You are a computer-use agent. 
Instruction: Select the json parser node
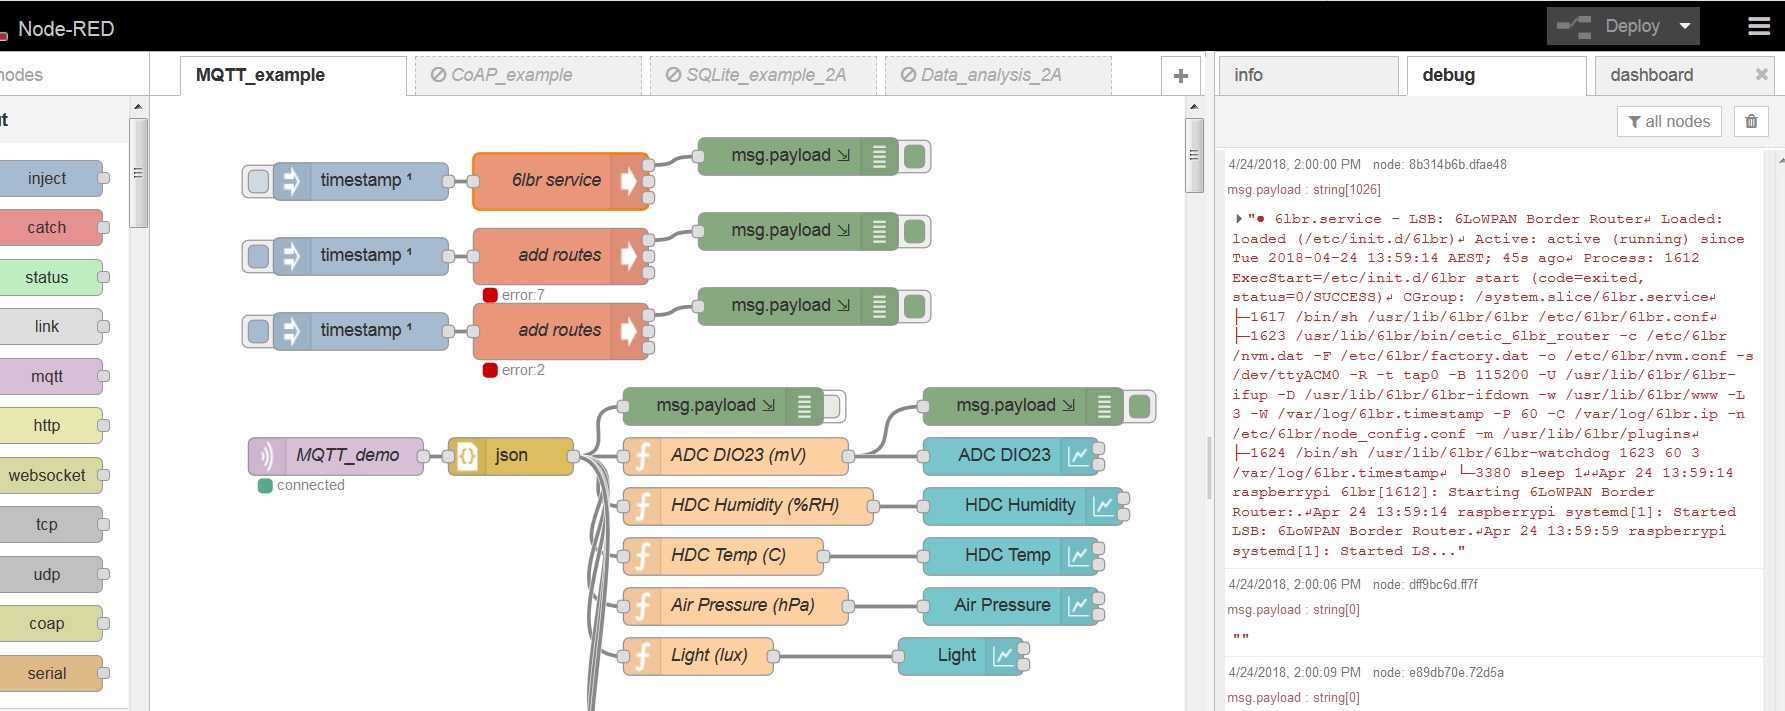(x=511, y=455)
